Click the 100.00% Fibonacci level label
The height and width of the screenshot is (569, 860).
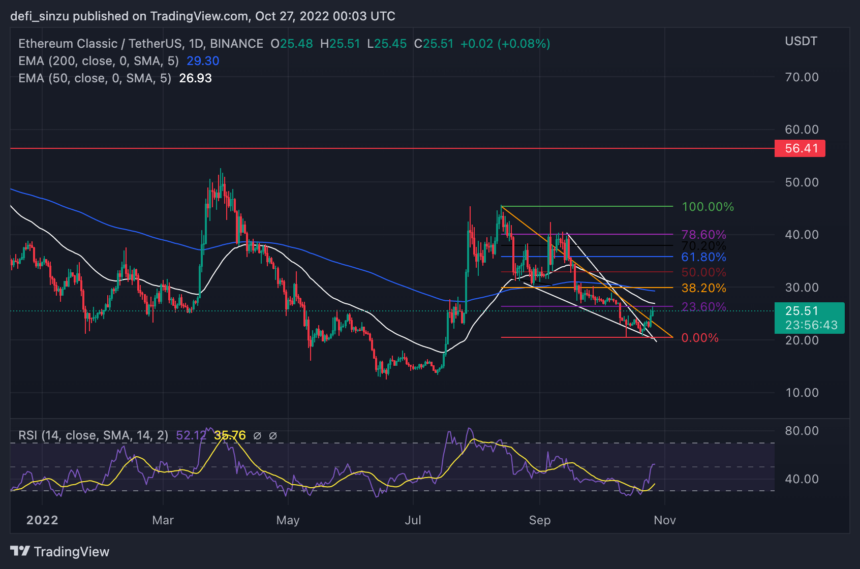tap(708, 207)
